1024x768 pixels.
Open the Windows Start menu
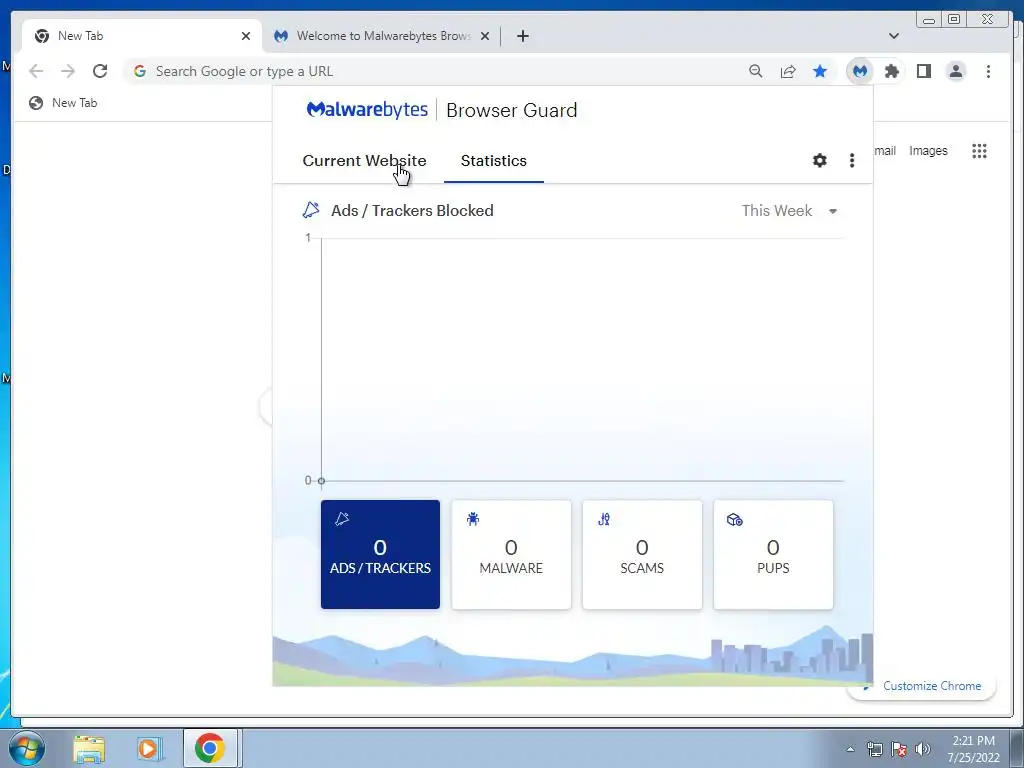pos(26,748)
